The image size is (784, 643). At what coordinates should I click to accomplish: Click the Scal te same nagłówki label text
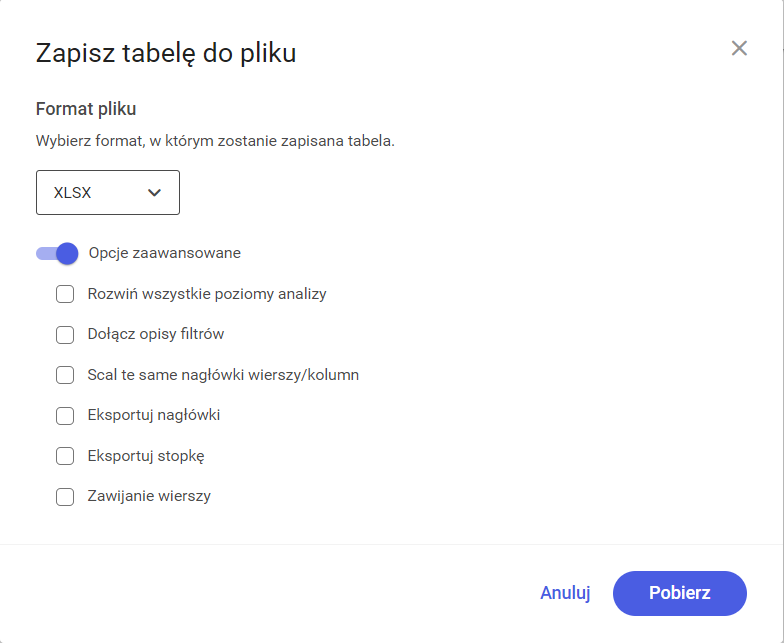tap(223, 375)
